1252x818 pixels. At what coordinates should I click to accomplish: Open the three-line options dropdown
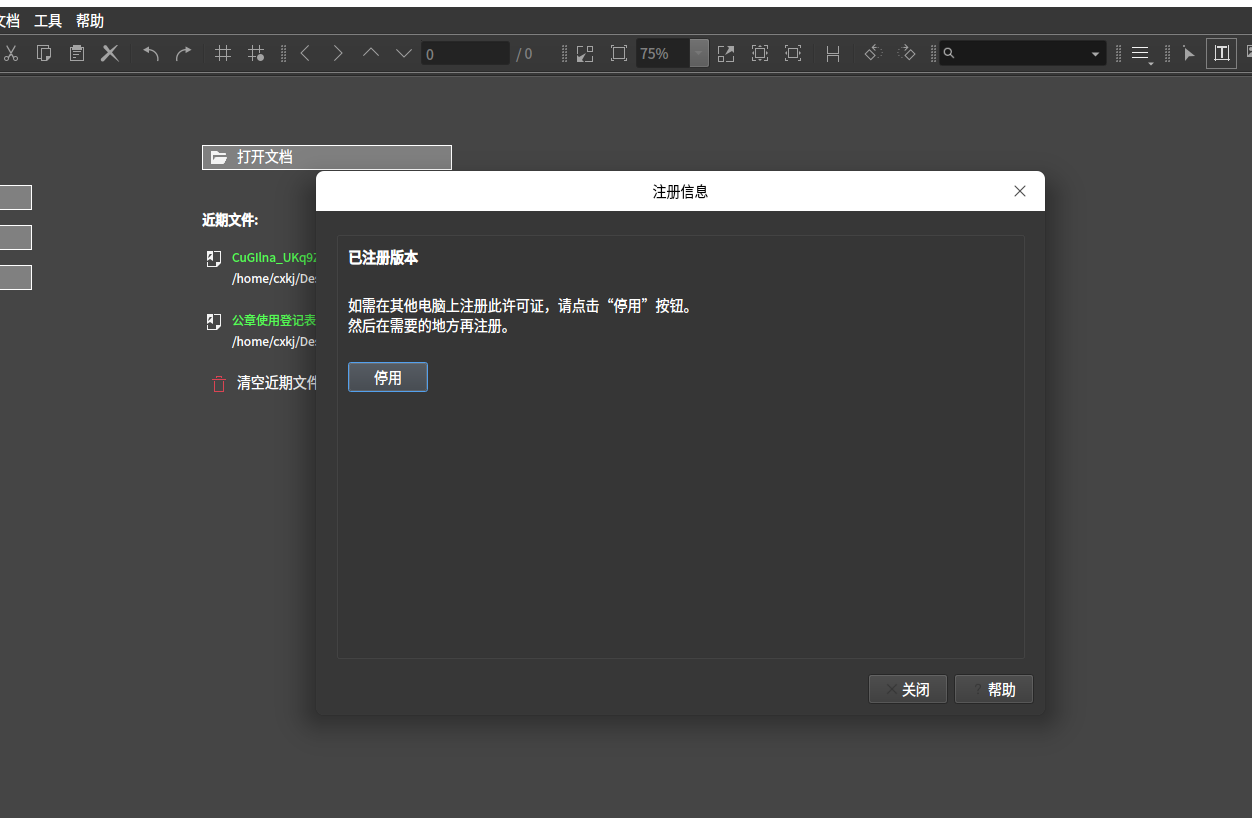(1141, 54)
